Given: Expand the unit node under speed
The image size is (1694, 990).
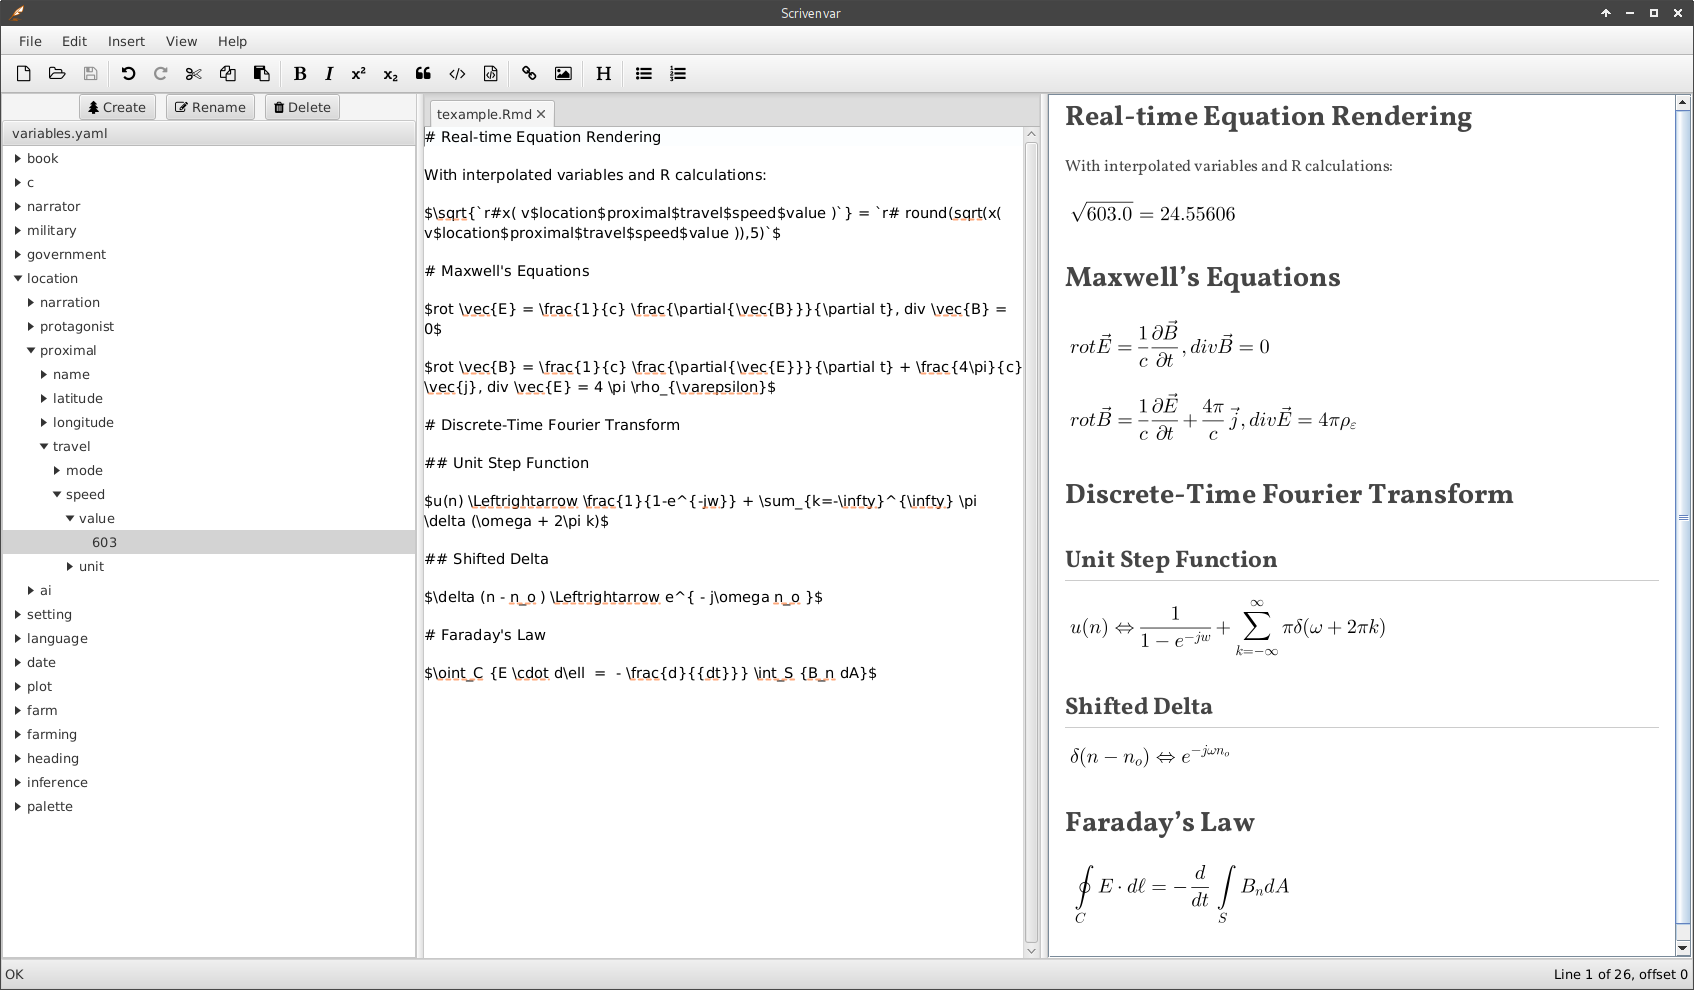Looking at the screenshot, I should point(70,566).
